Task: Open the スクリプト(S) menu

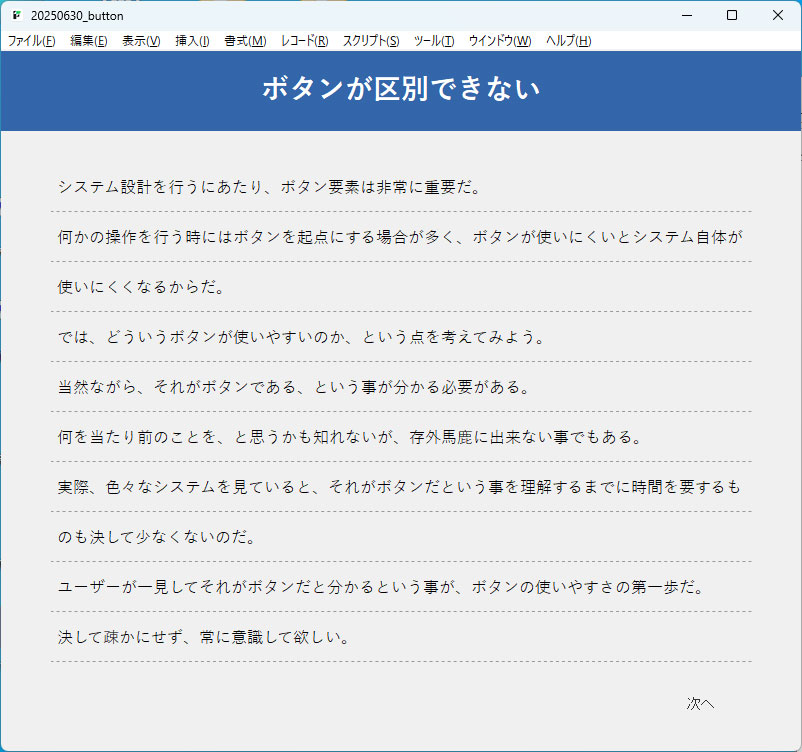Action: coord(371,41)
